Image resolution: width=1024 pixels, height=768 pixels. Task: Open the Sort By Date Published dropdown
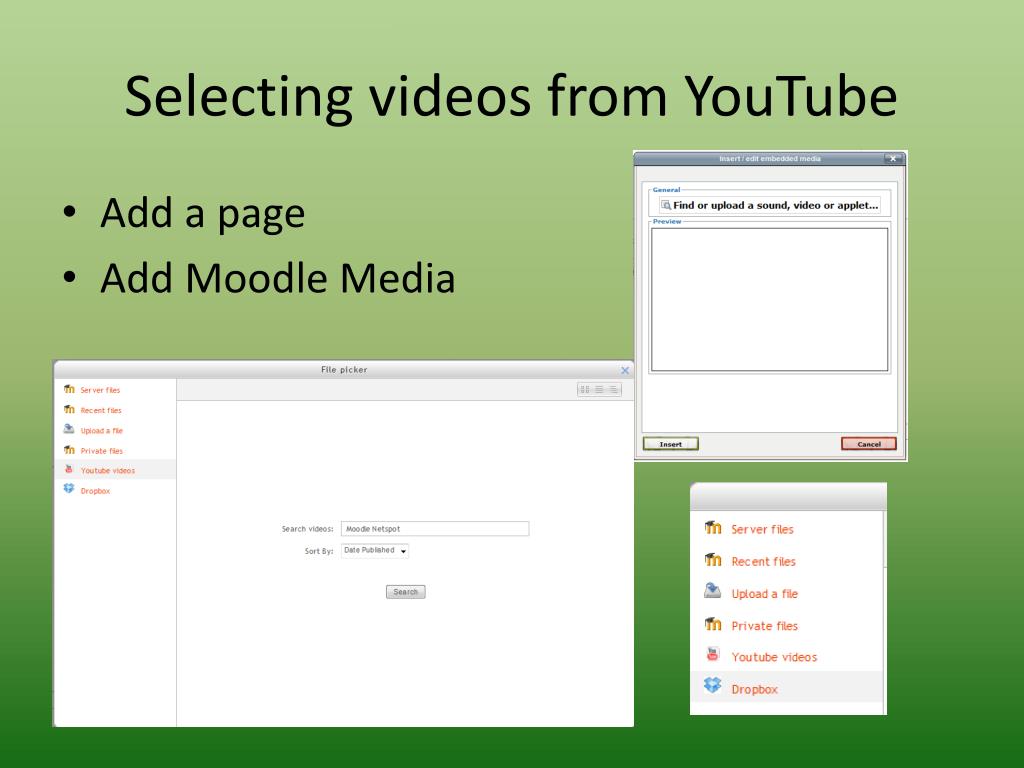pyautogui.click(x=375, y=551)
